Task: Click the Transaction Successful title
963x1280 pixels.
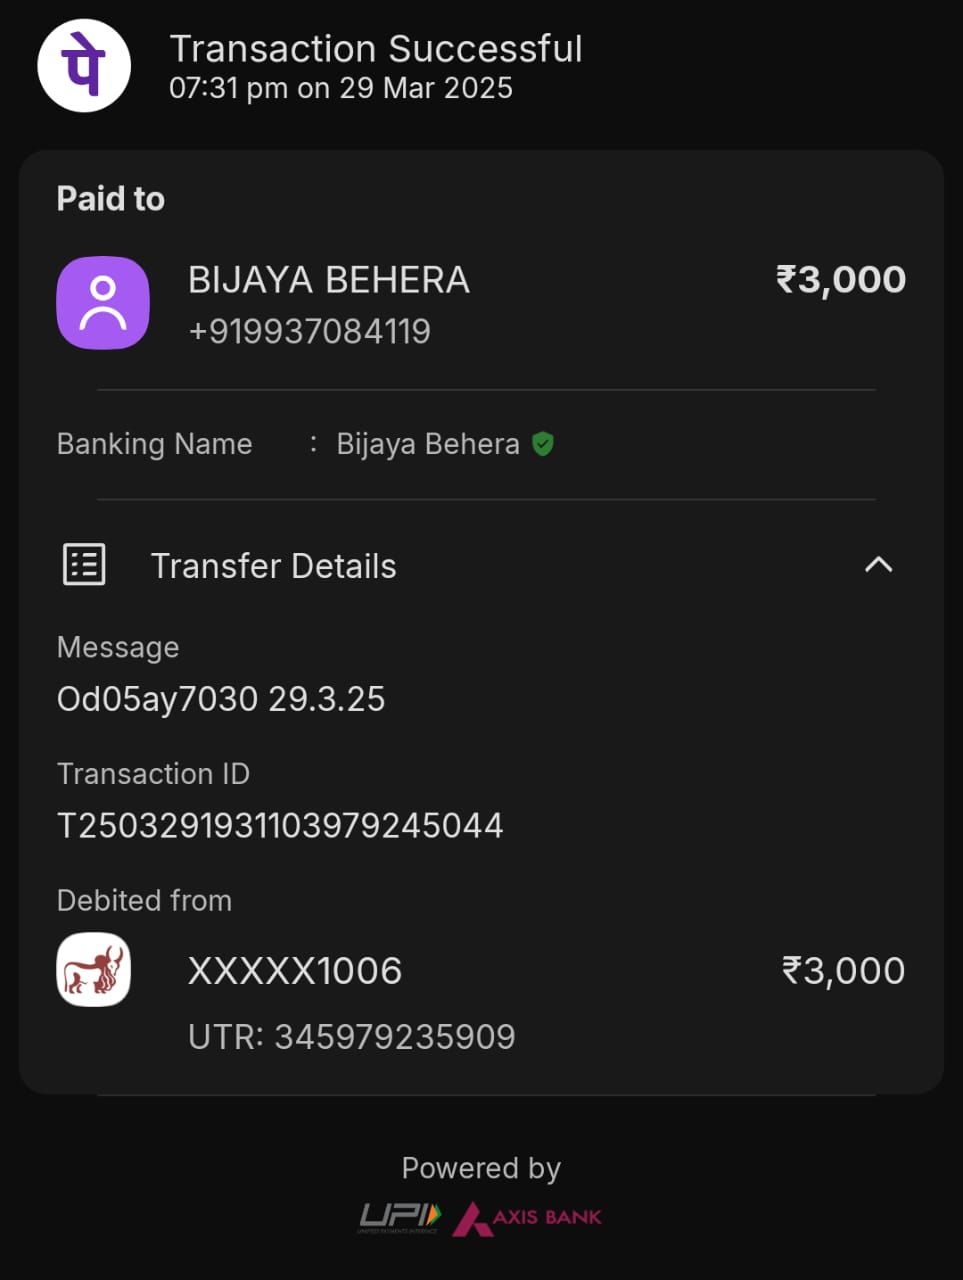Action: (376, 48)
